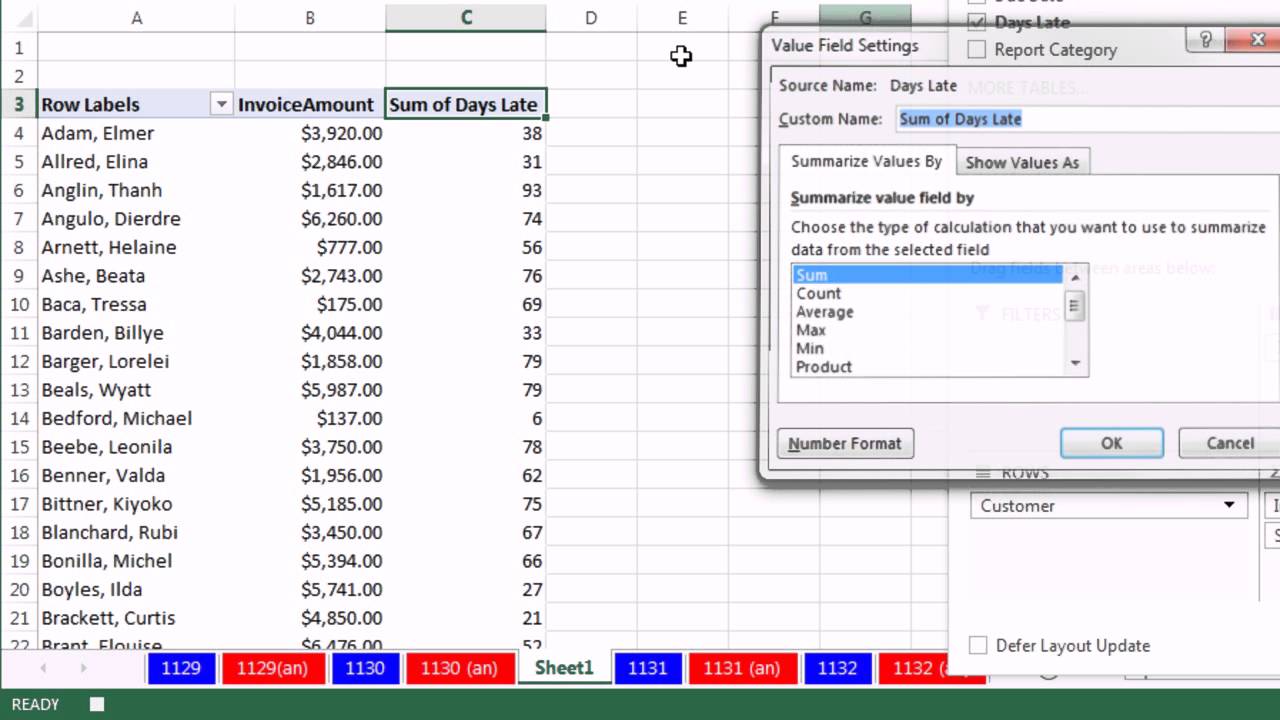The image size is (1280, 720).
Task: Select cell Adam, Elmer
Action: click(136, 133)
